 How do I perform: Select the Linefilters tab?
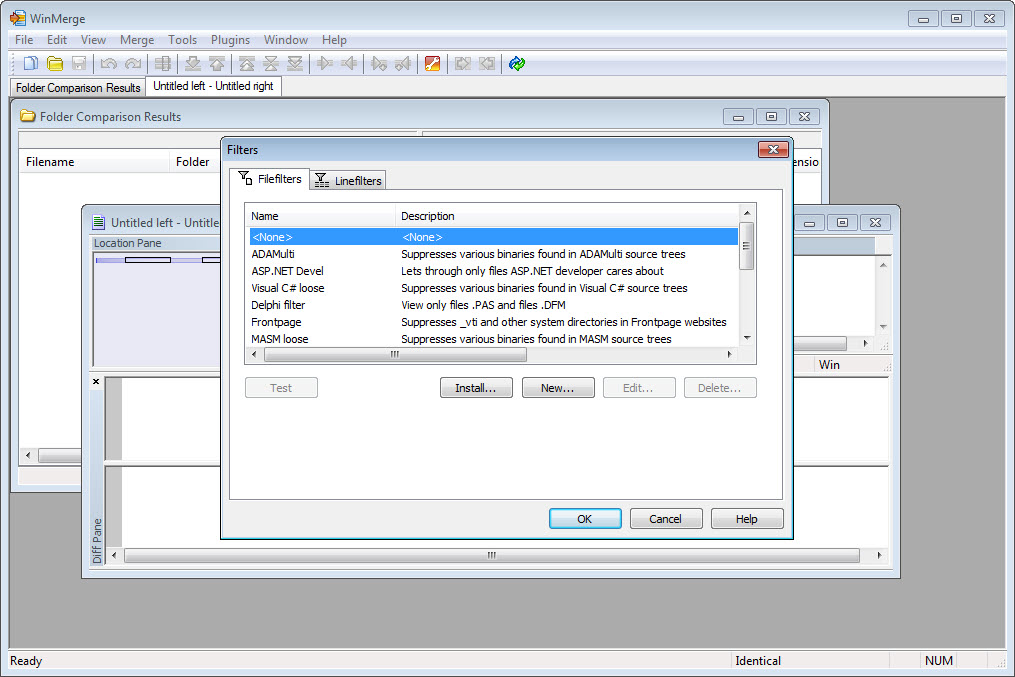click(x=348, y=181)
